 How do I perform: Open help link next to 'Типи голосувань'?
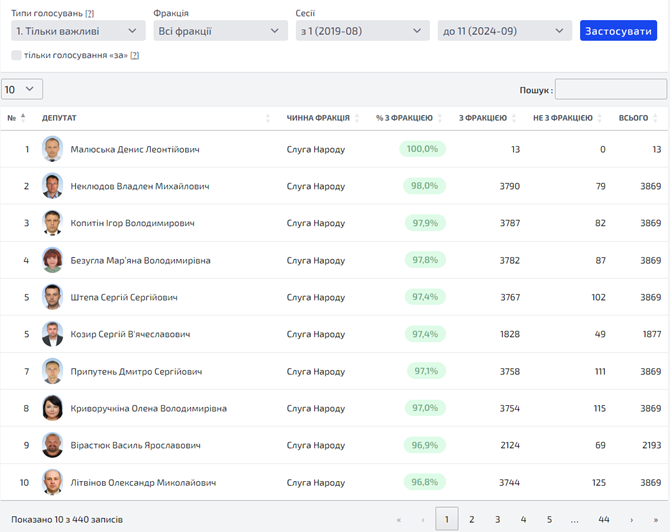click(x=89, y=13)
